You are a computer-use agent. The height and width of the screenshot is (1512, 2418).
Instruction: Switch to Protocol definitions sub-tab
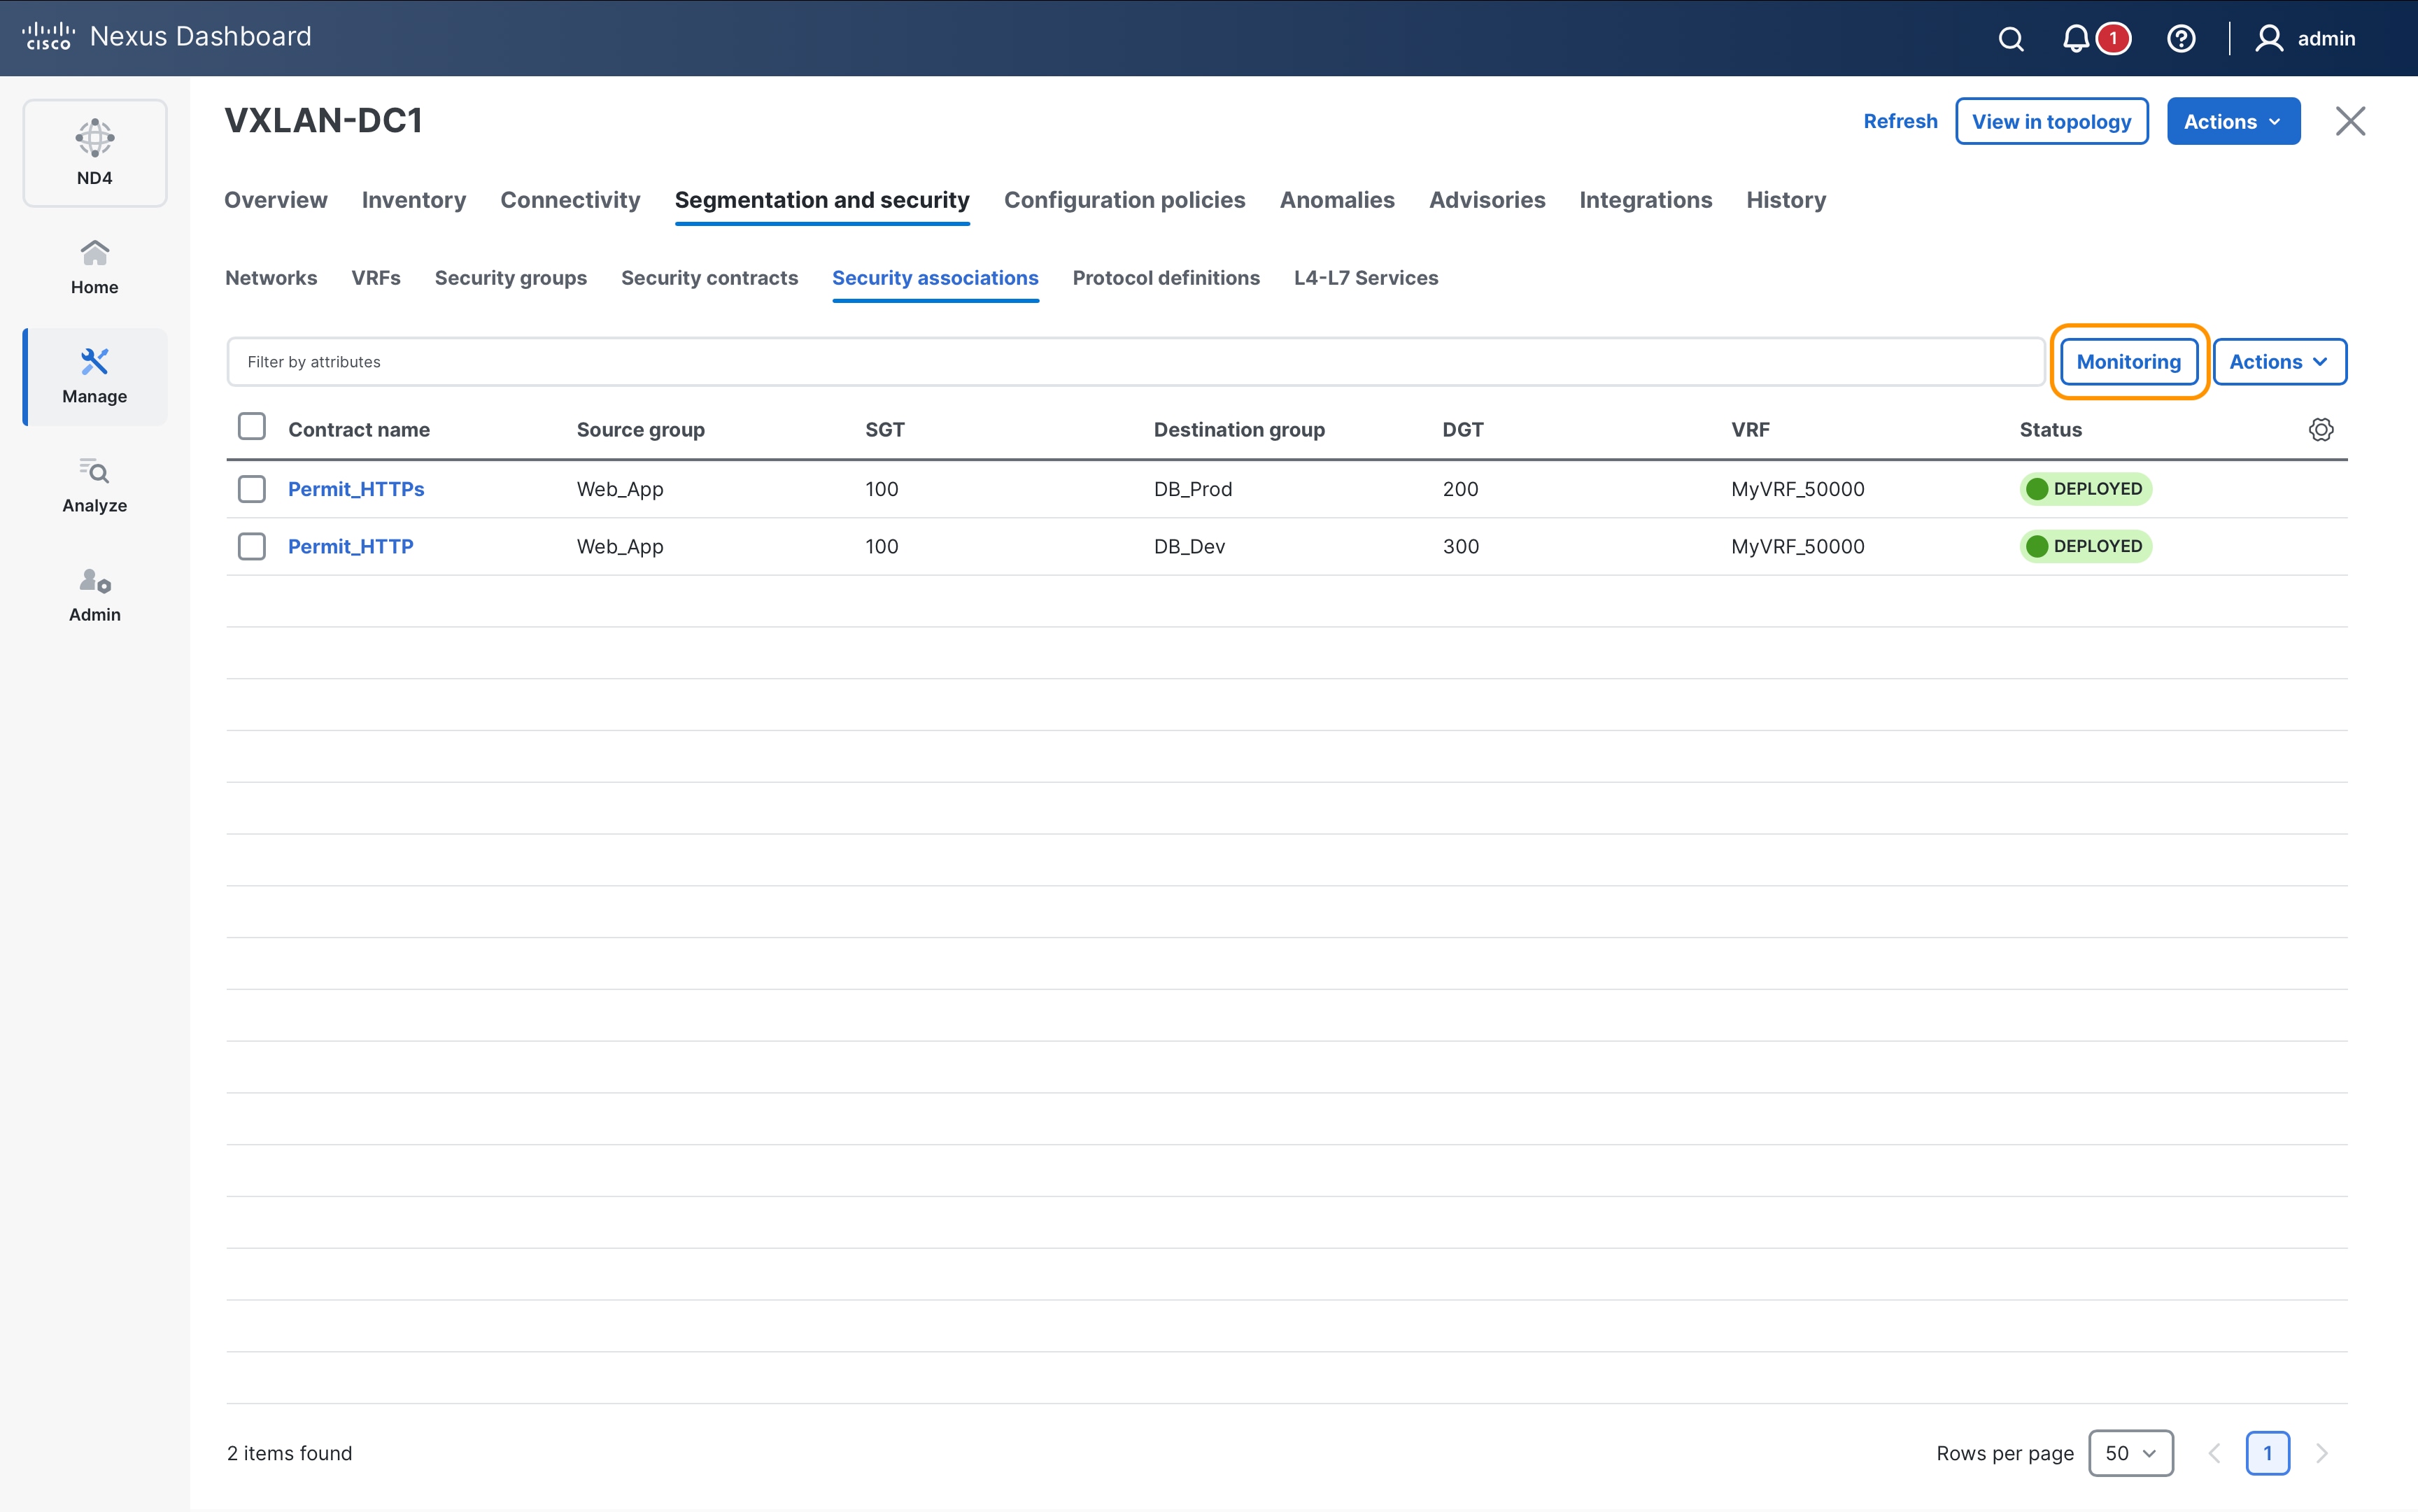(1166, 278)
